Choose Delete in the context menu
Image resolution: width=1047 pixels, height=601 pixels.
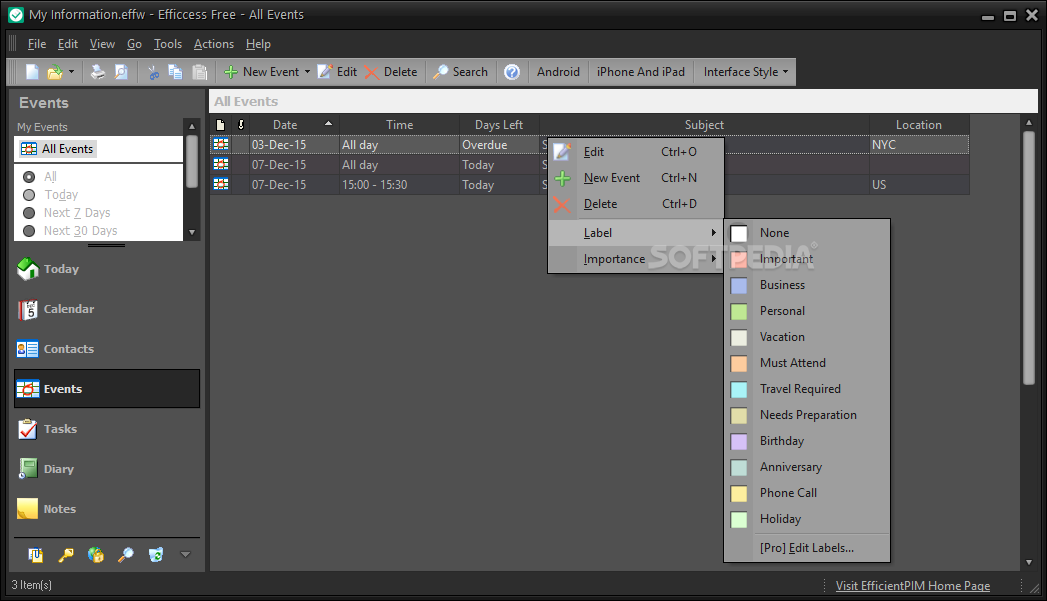point(636,204)
